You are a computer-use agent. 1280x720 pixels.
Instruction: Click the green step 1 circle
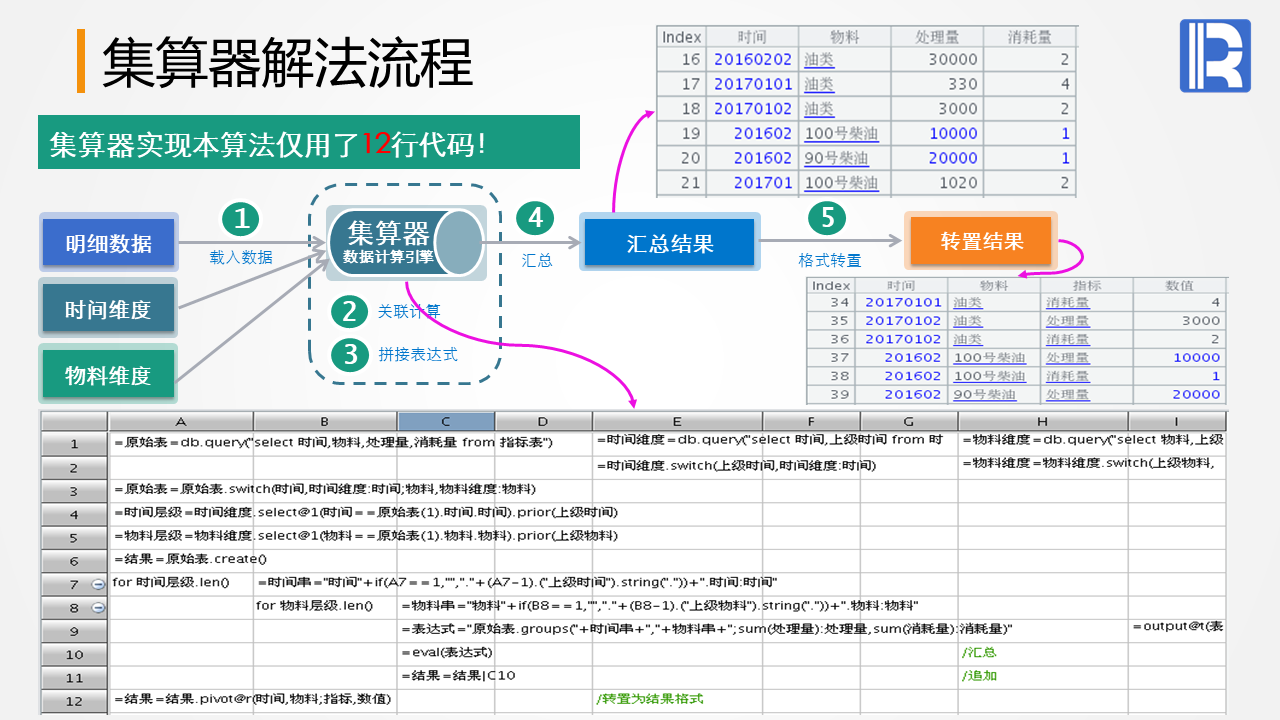click(x=240, y=219)
